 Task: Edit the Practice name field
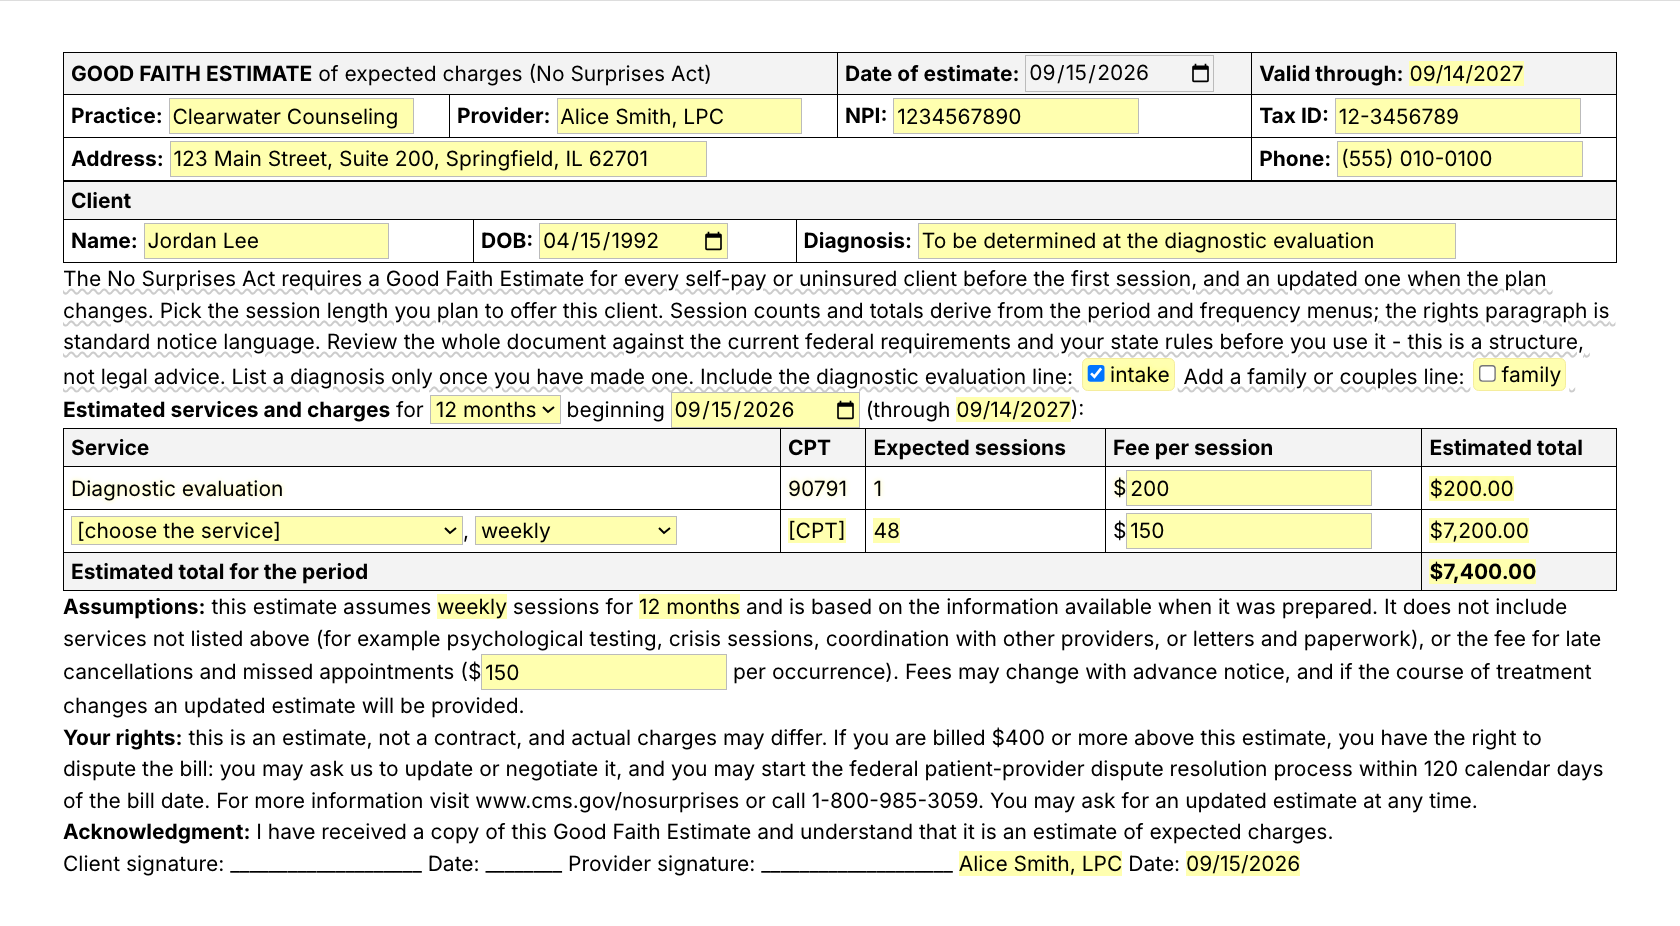pyautogui.click(x=291, y=117)
